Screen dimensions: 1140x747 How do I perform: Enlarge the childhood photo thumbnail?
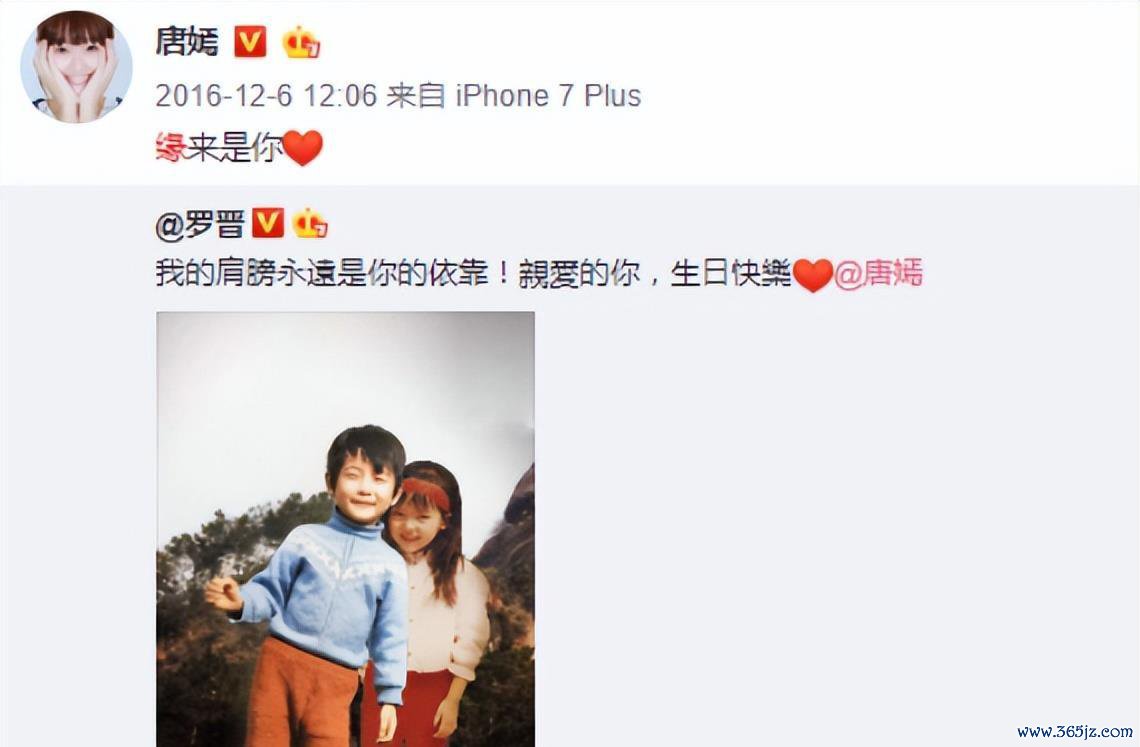coord(345,530)
